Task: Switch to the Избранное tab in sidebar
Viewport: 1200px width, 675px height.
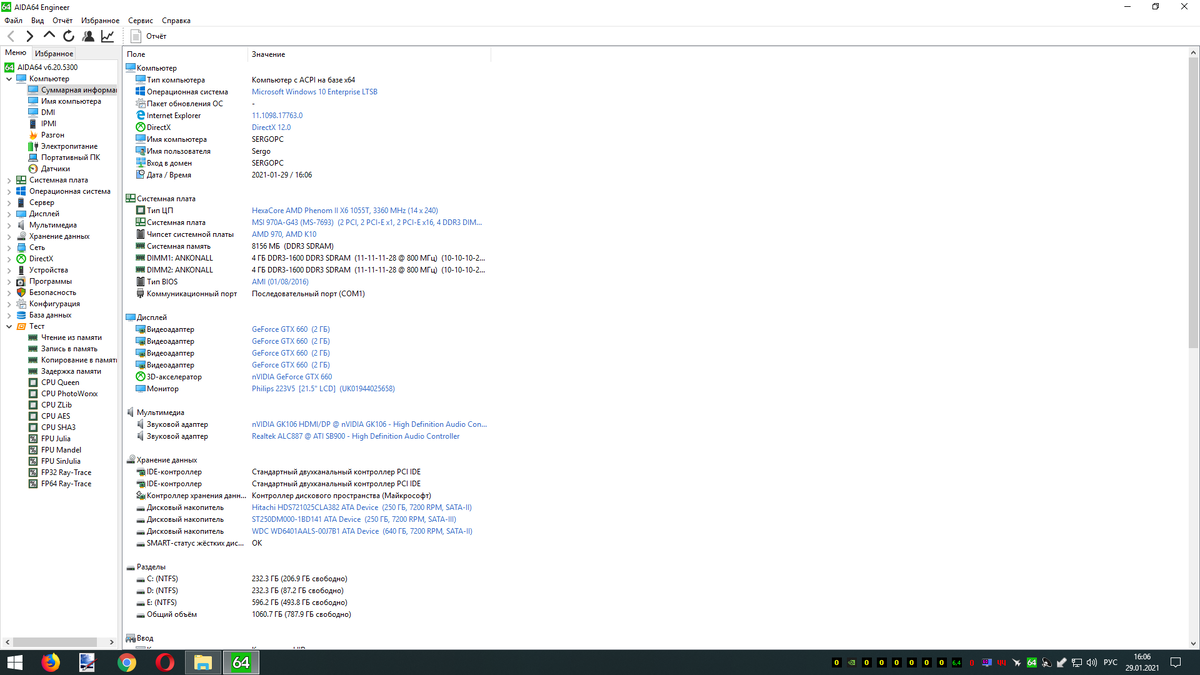Action: [53, 53]
